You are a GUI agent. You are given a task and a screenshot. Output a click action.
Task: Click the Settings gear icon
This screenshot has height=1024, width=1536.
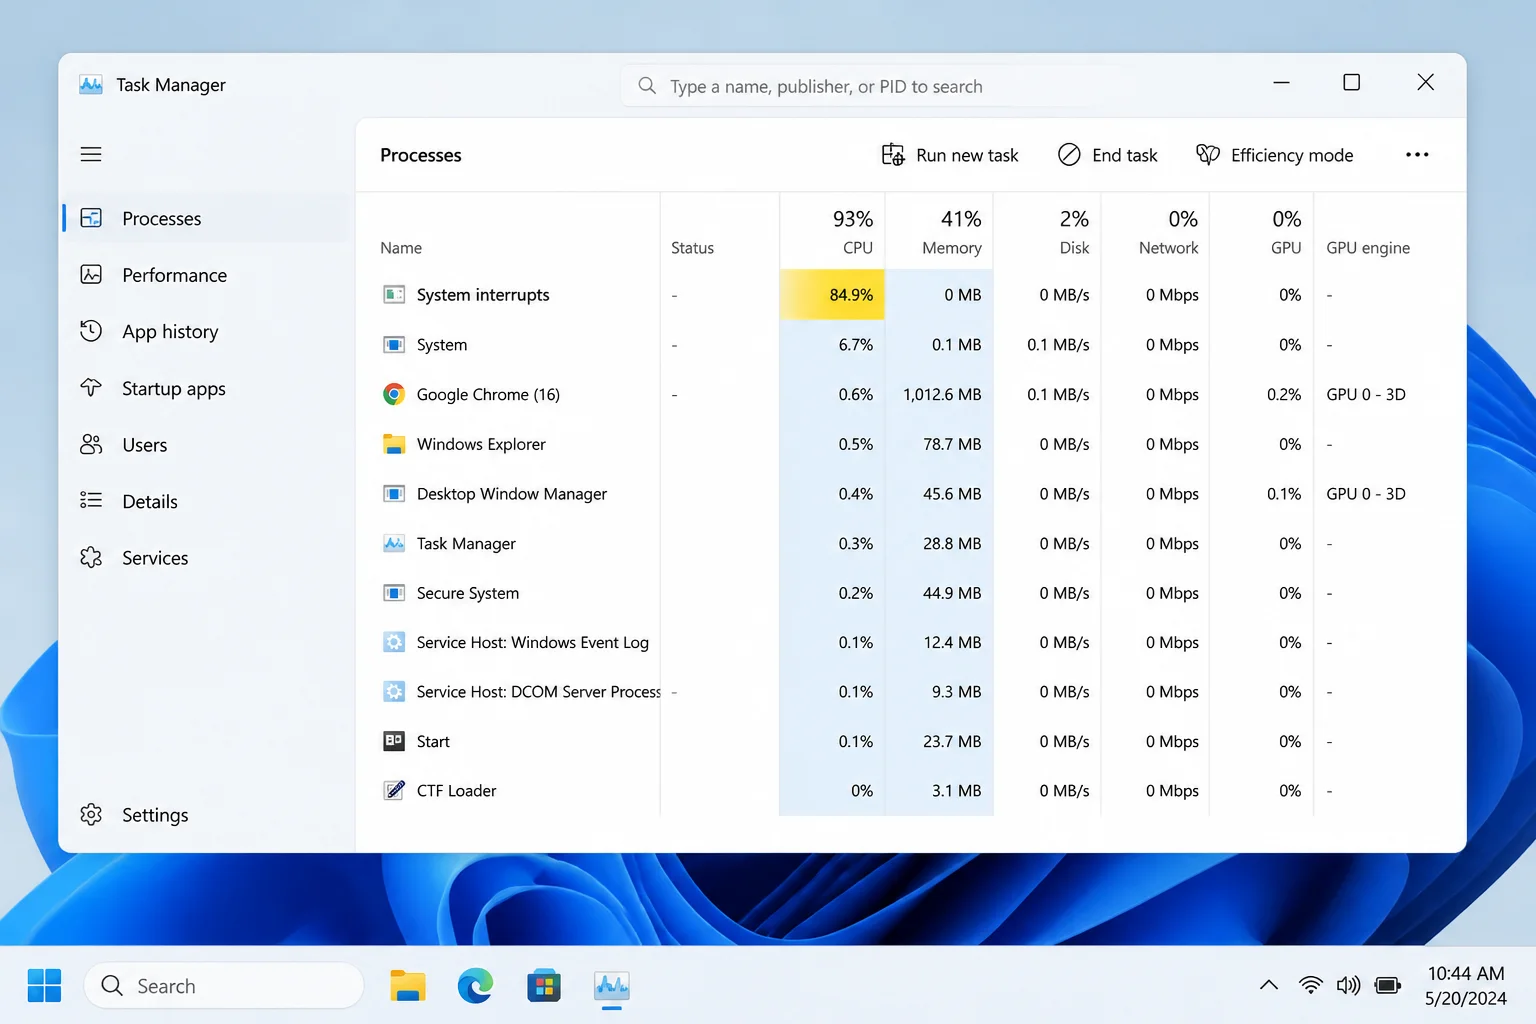pyautogui.click(x=91, y=814)
